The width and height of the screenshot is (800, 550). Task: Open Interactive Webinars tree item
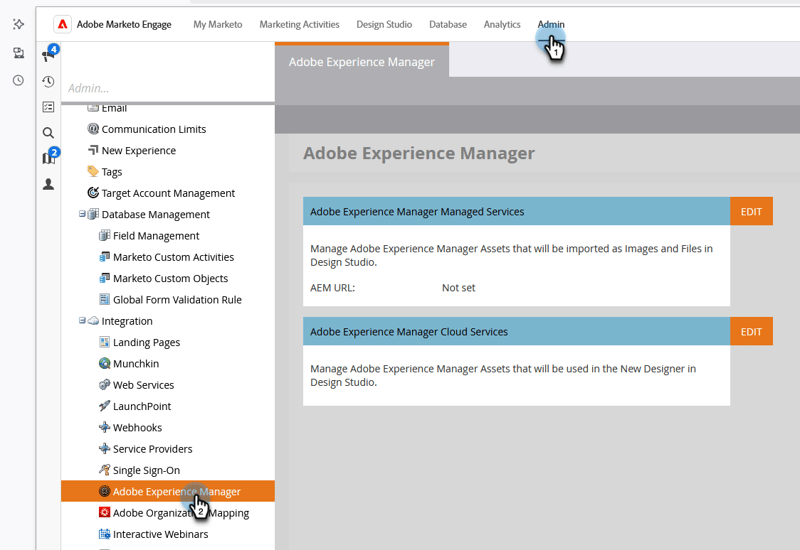point(160,534)
